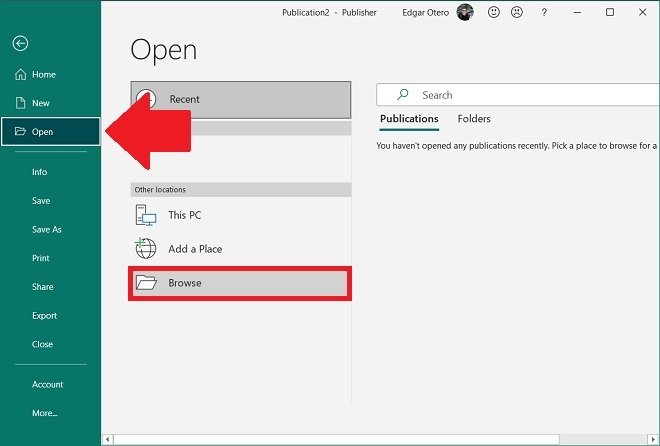
Task: Maximize the Publisher window
Action: pyautogui.click(x=609, y=12)
